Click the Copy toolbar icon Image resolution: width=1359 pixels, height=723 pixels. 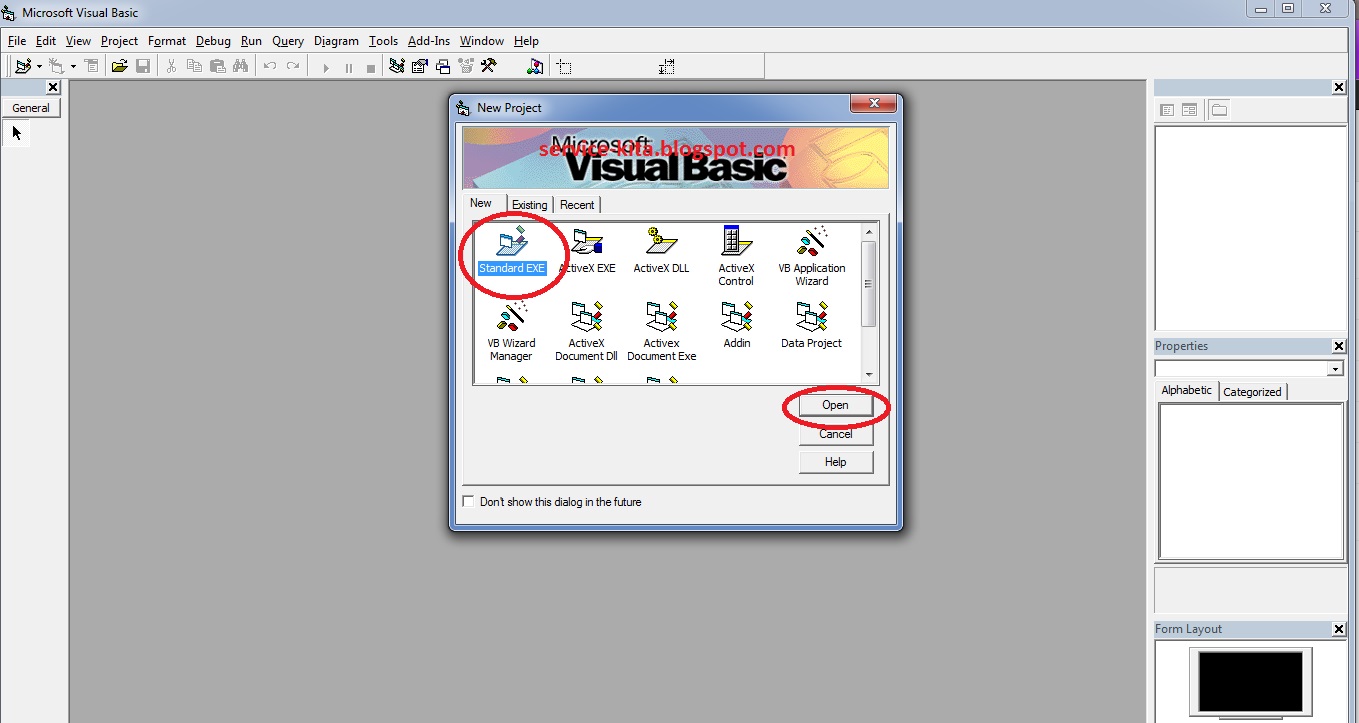coord(194,66)
